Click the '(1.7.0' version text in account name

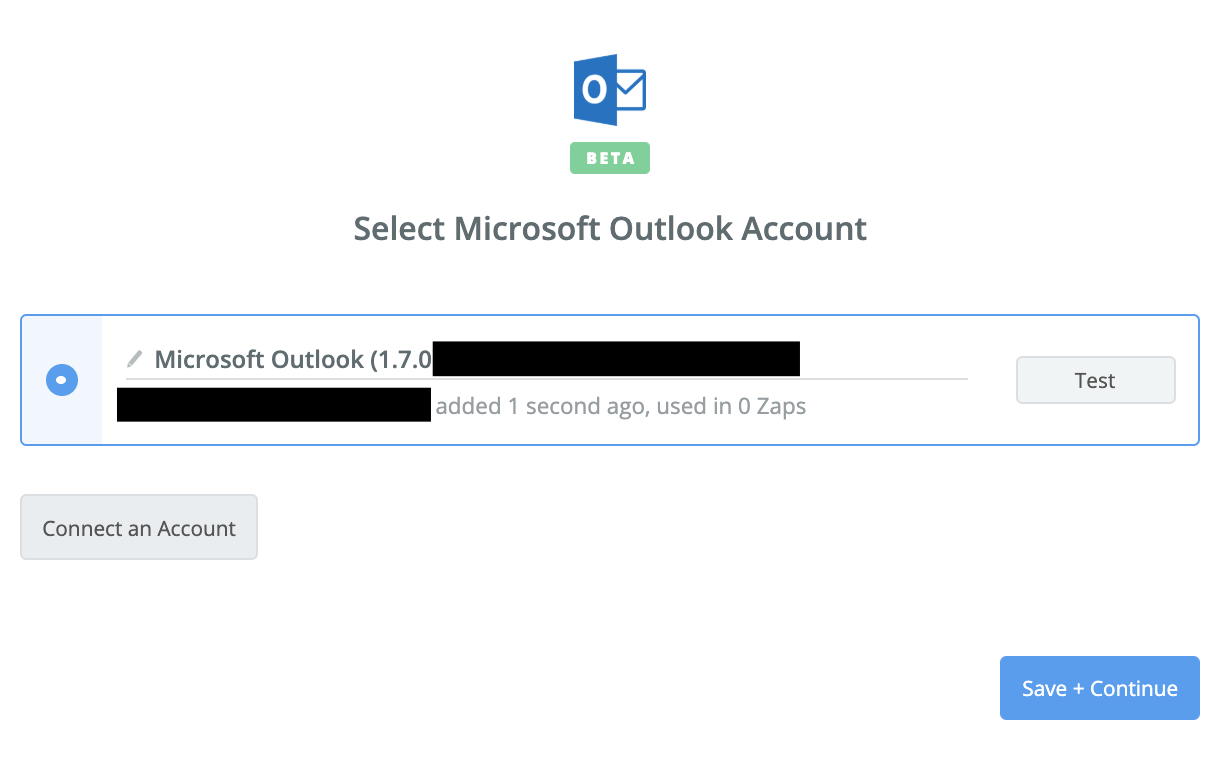pyautogui.click(x=400, y=359)
